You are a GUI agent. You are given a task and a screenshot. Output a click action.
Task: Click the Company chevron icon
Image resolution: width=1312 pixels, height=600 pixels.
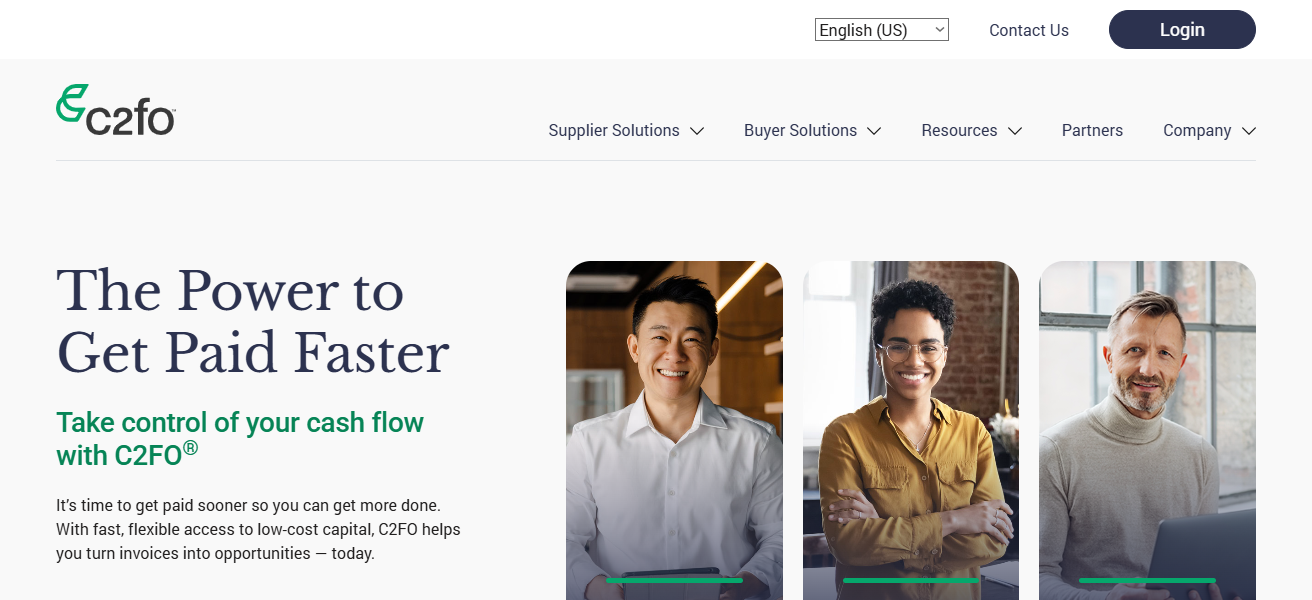1248,131
